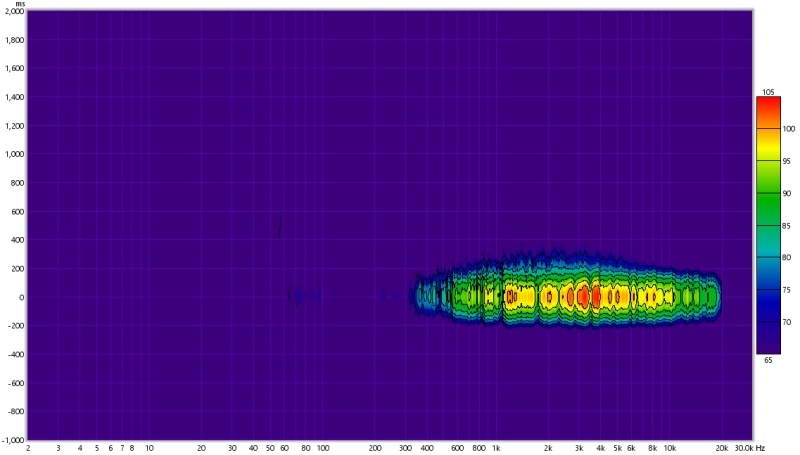800x455 pixels.
Task: Click the 50 frequency axis label
Action: [x=270, y=448]
